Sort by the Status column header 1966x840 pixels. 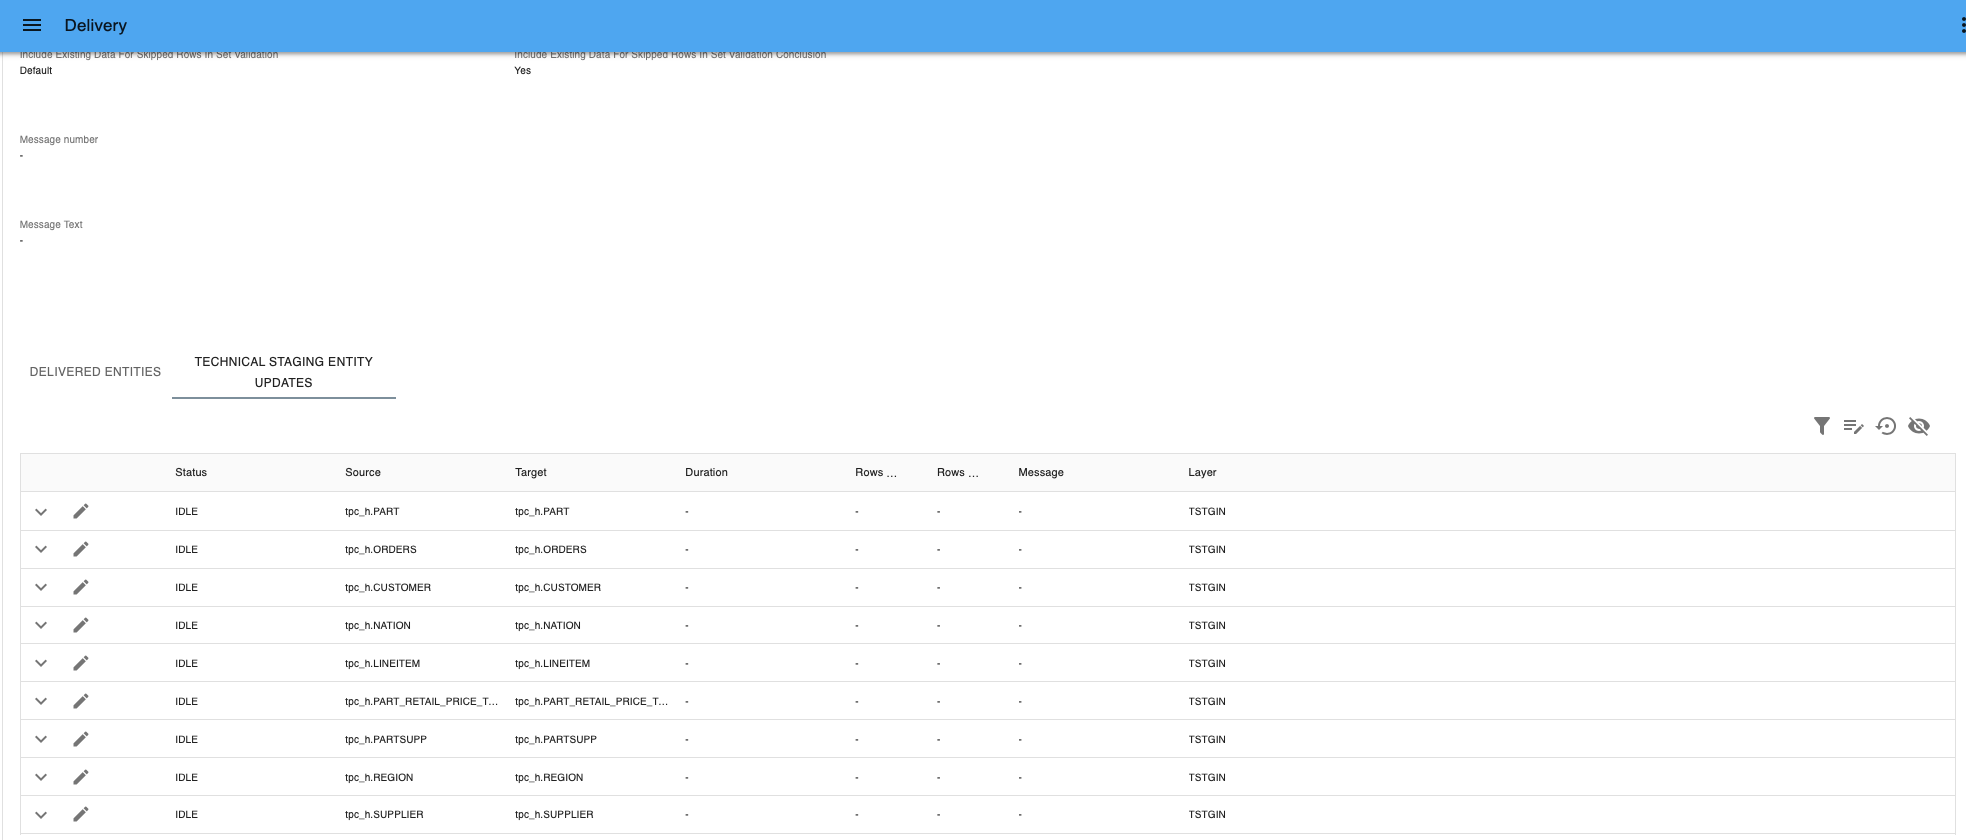pyautogui.click(x=191, y=472)
